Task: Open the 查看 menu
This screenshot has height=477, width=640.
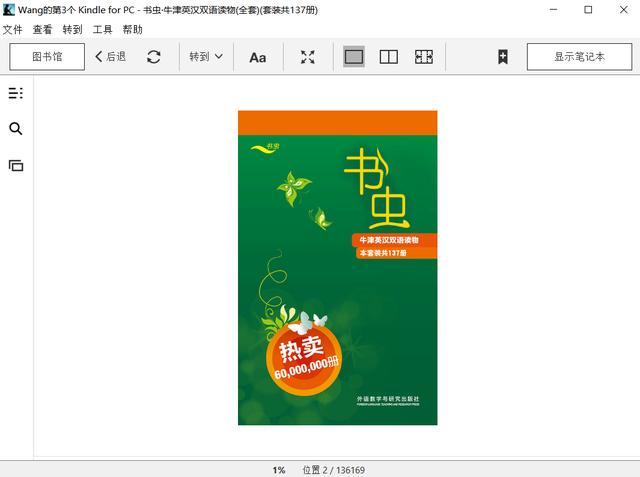Action: [42, 29]
